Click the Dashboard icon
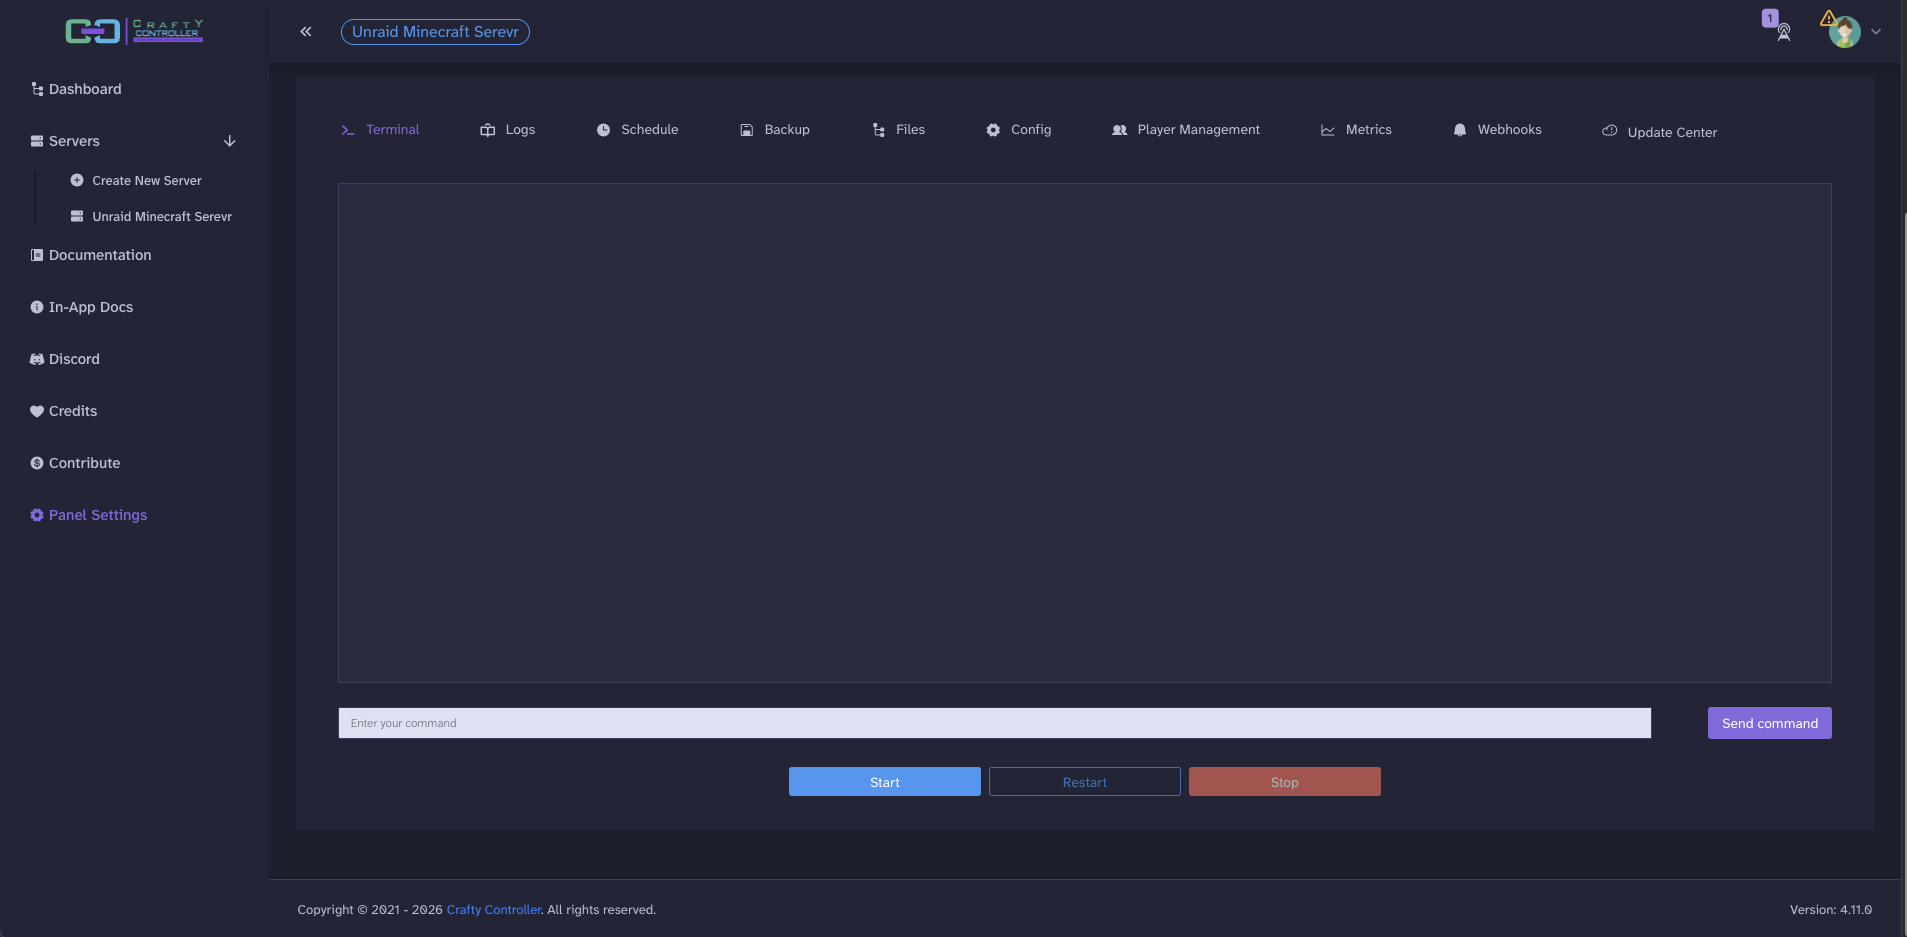 (37, 89)
